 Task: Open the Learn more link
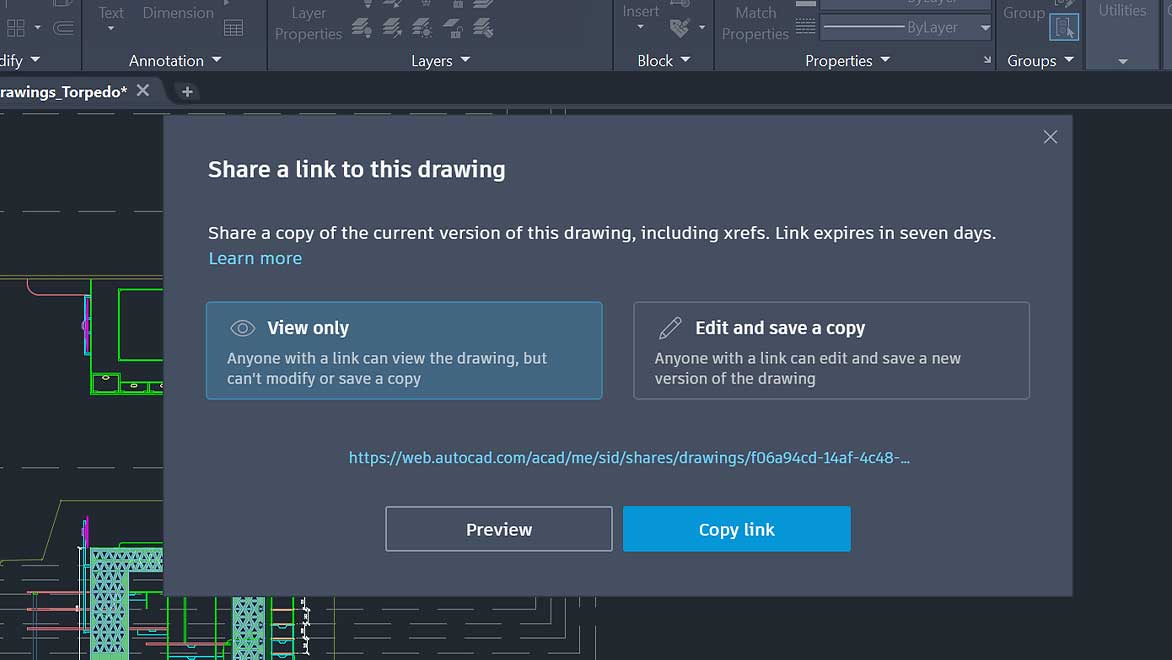255,258
